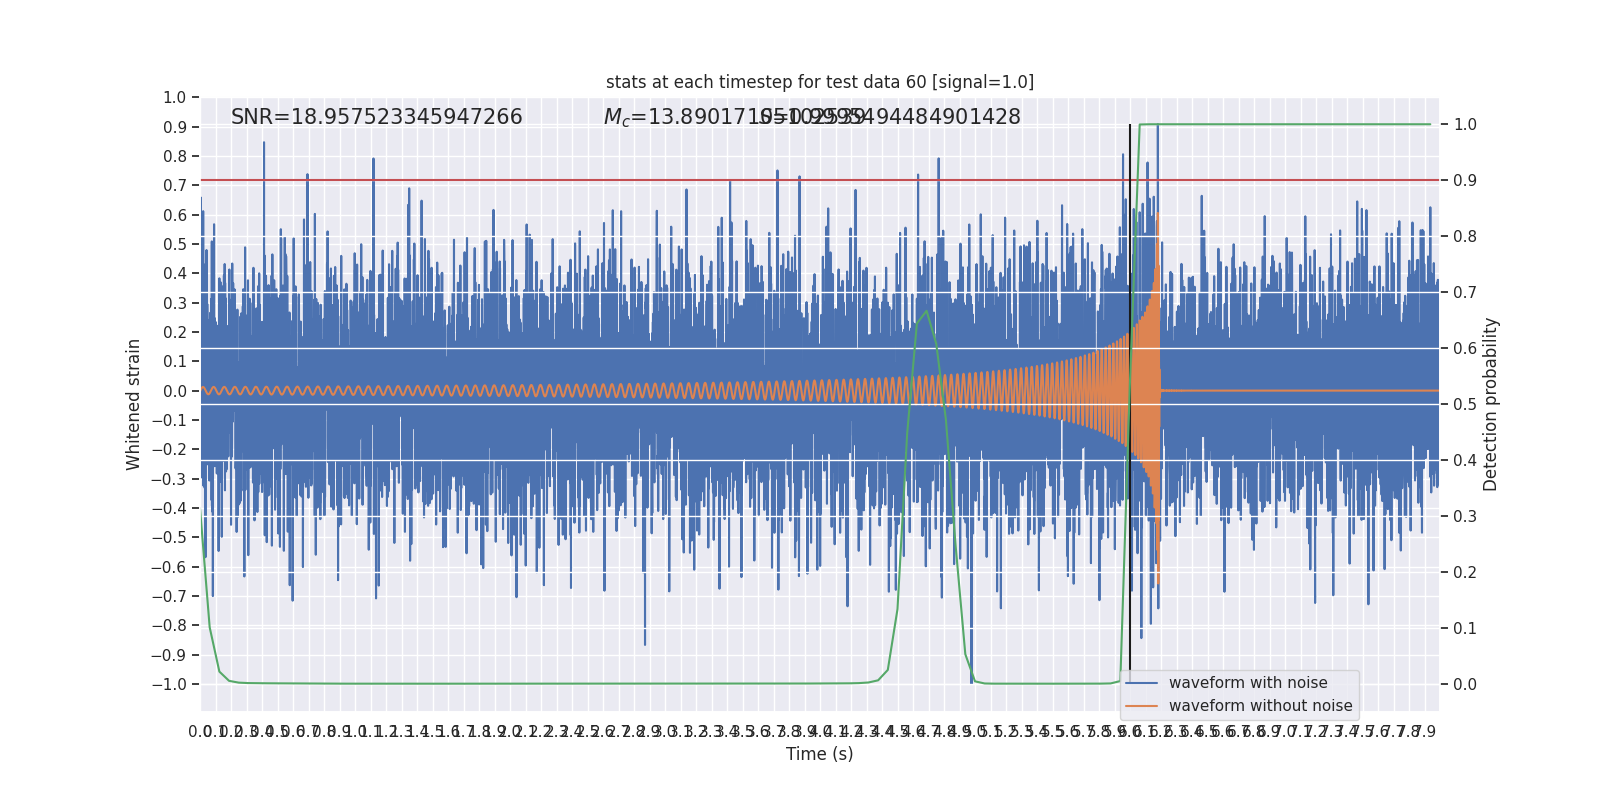Select 'waveform with noise' legend entry
Viewport: 1600px width, 800px height.
pyautogui.click(x=1248, y=683)
